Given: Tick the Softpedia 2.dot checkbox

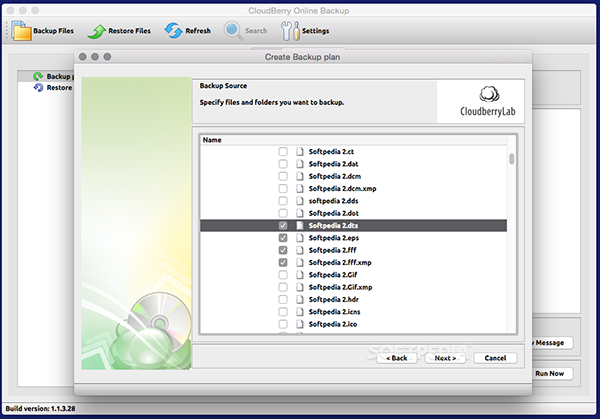Looking at the screenshot, I should [283, 213].
